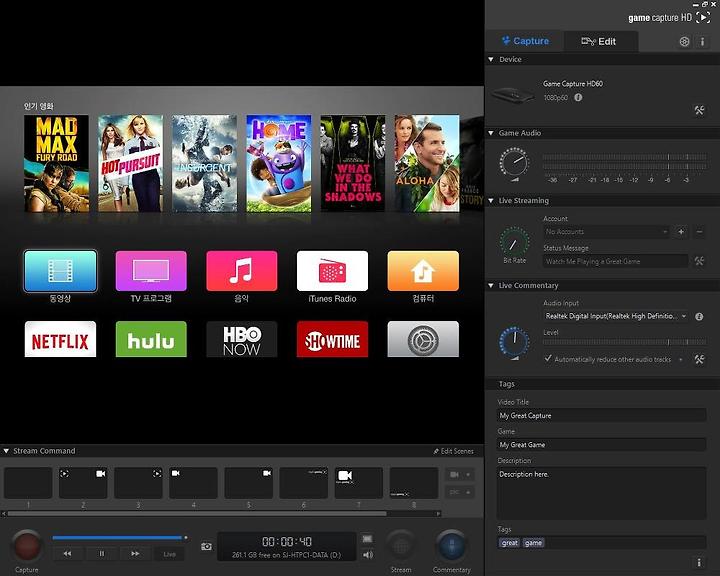Jump to Live view
This screenshot has height=576, width=720.
tap(169, 554)
